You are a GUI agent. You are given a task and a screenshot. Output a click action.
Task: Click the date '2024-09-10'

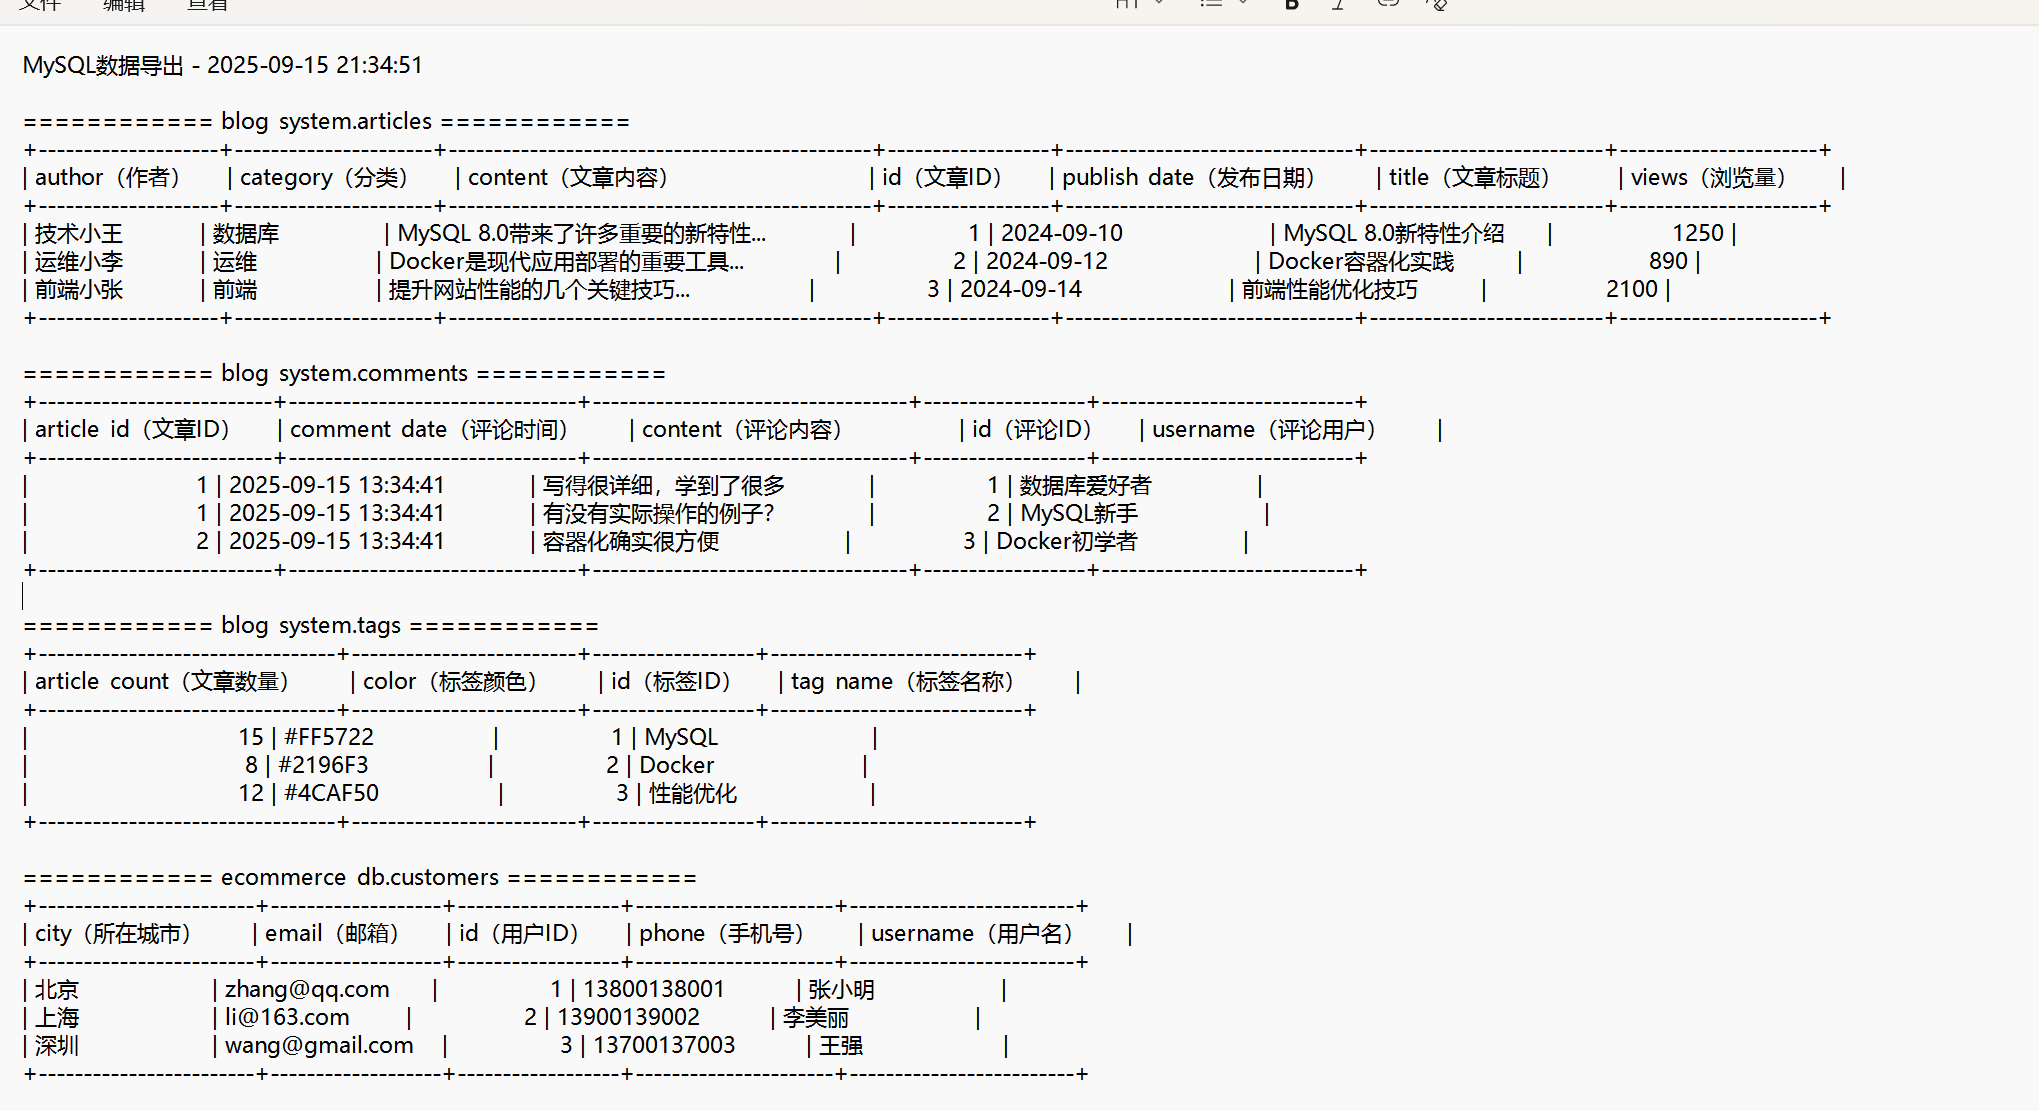tap(1062, 233)
